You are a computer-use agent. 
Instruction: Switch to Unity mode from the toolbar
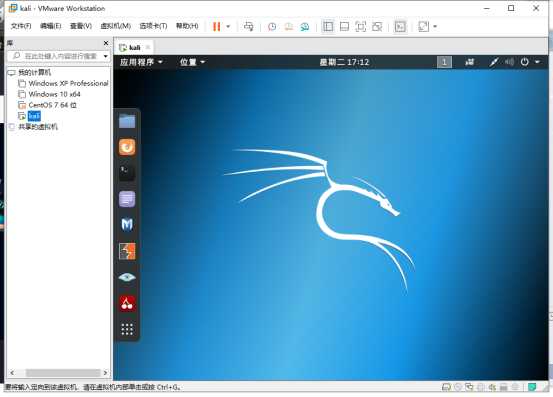(x=377, y=26)
